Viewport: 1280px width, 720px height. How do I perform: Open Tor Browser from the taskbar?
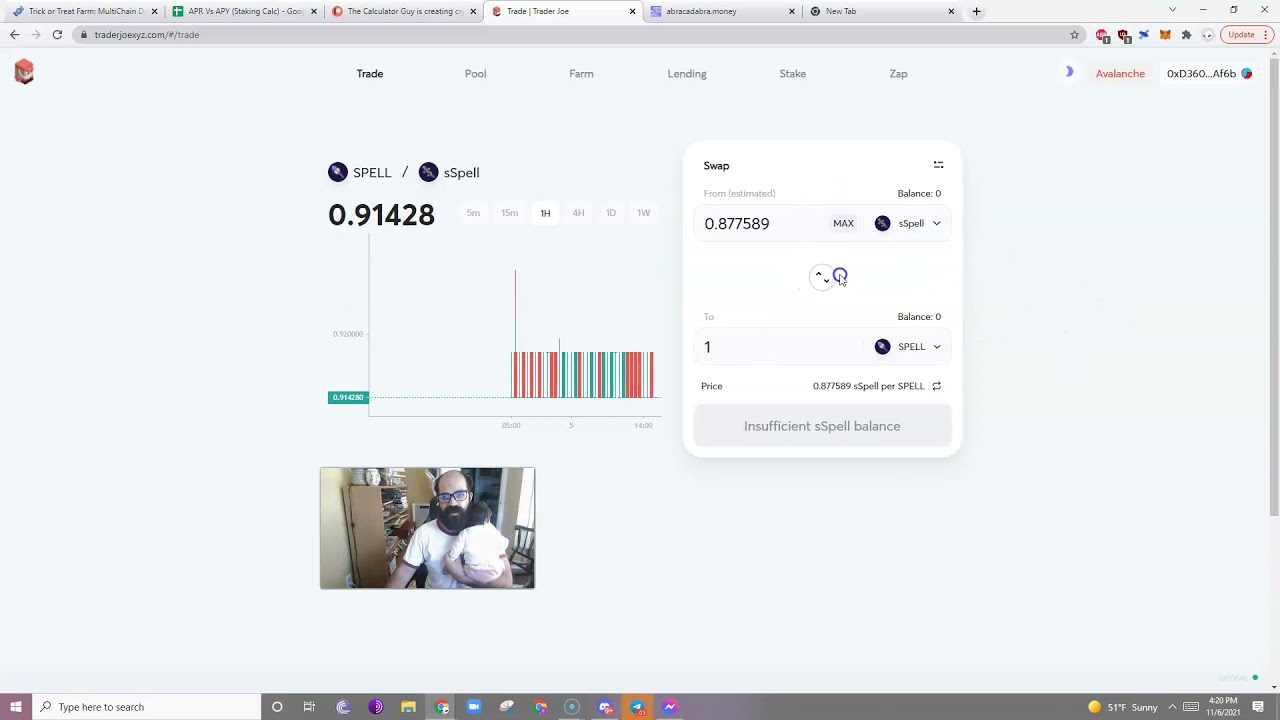point(376,707)
